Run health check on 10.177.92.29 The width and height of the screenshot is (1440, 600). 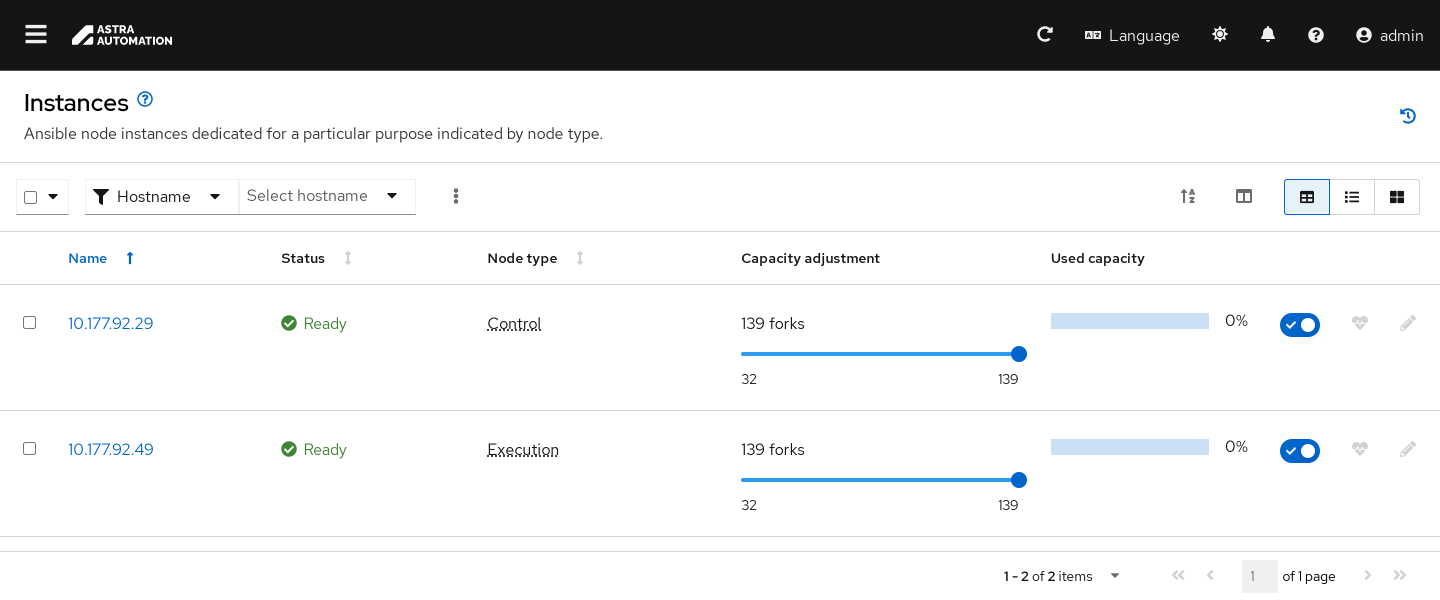[1359, 323]
